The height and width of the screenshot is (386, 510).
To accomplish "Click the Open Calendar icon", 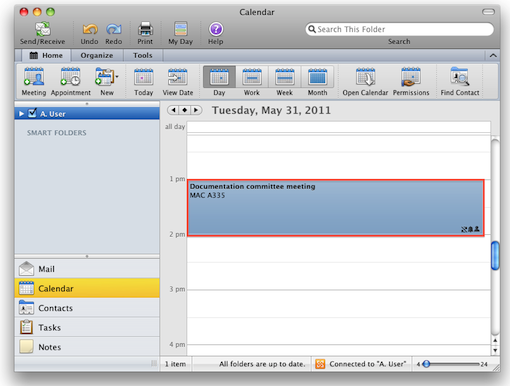I will coord(365,77).
